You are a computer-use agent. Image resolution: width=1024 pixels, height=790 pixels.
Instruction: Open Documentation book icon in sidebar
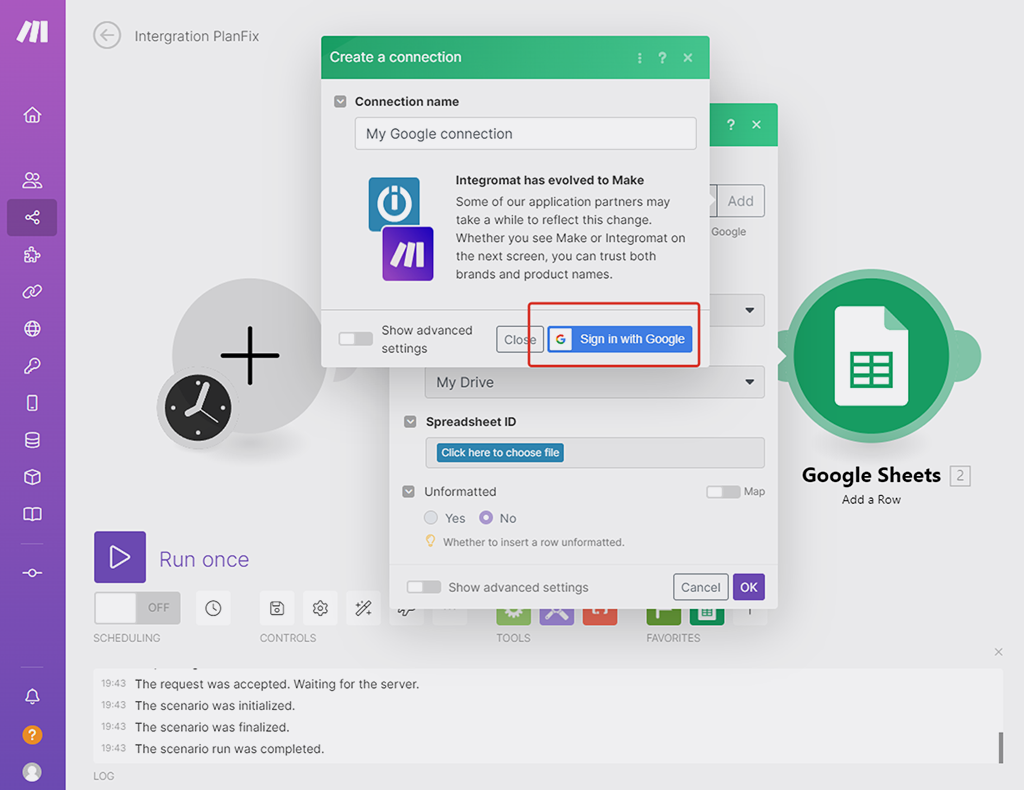coord(32,514)
